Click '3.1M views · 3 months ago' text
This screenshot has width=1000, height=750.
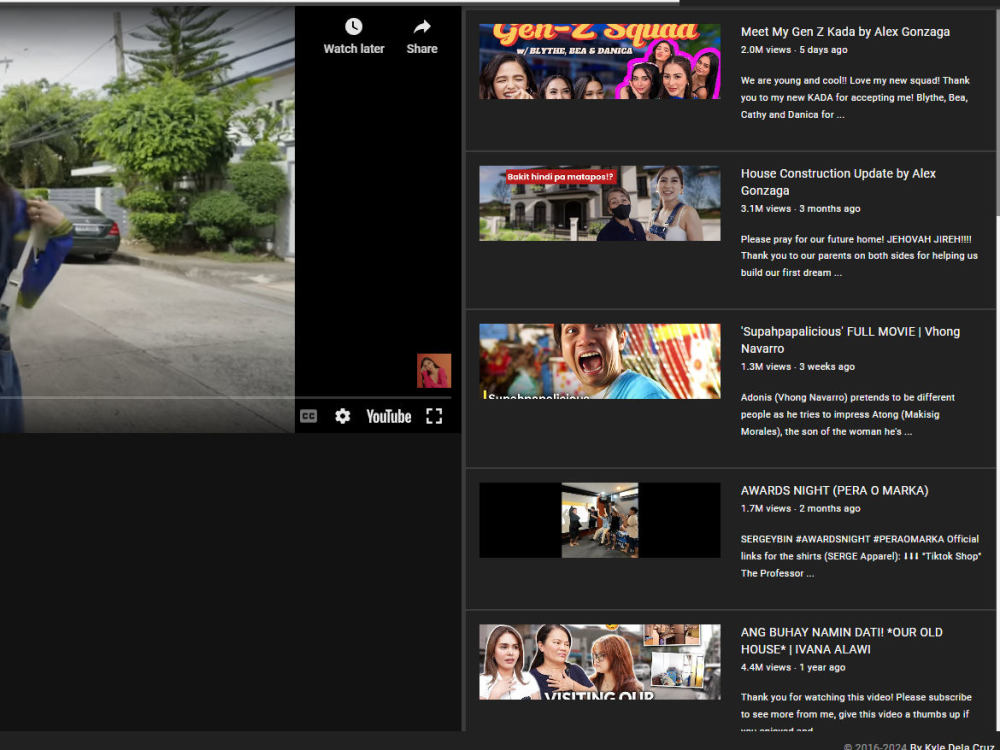[x=800, y=209]
